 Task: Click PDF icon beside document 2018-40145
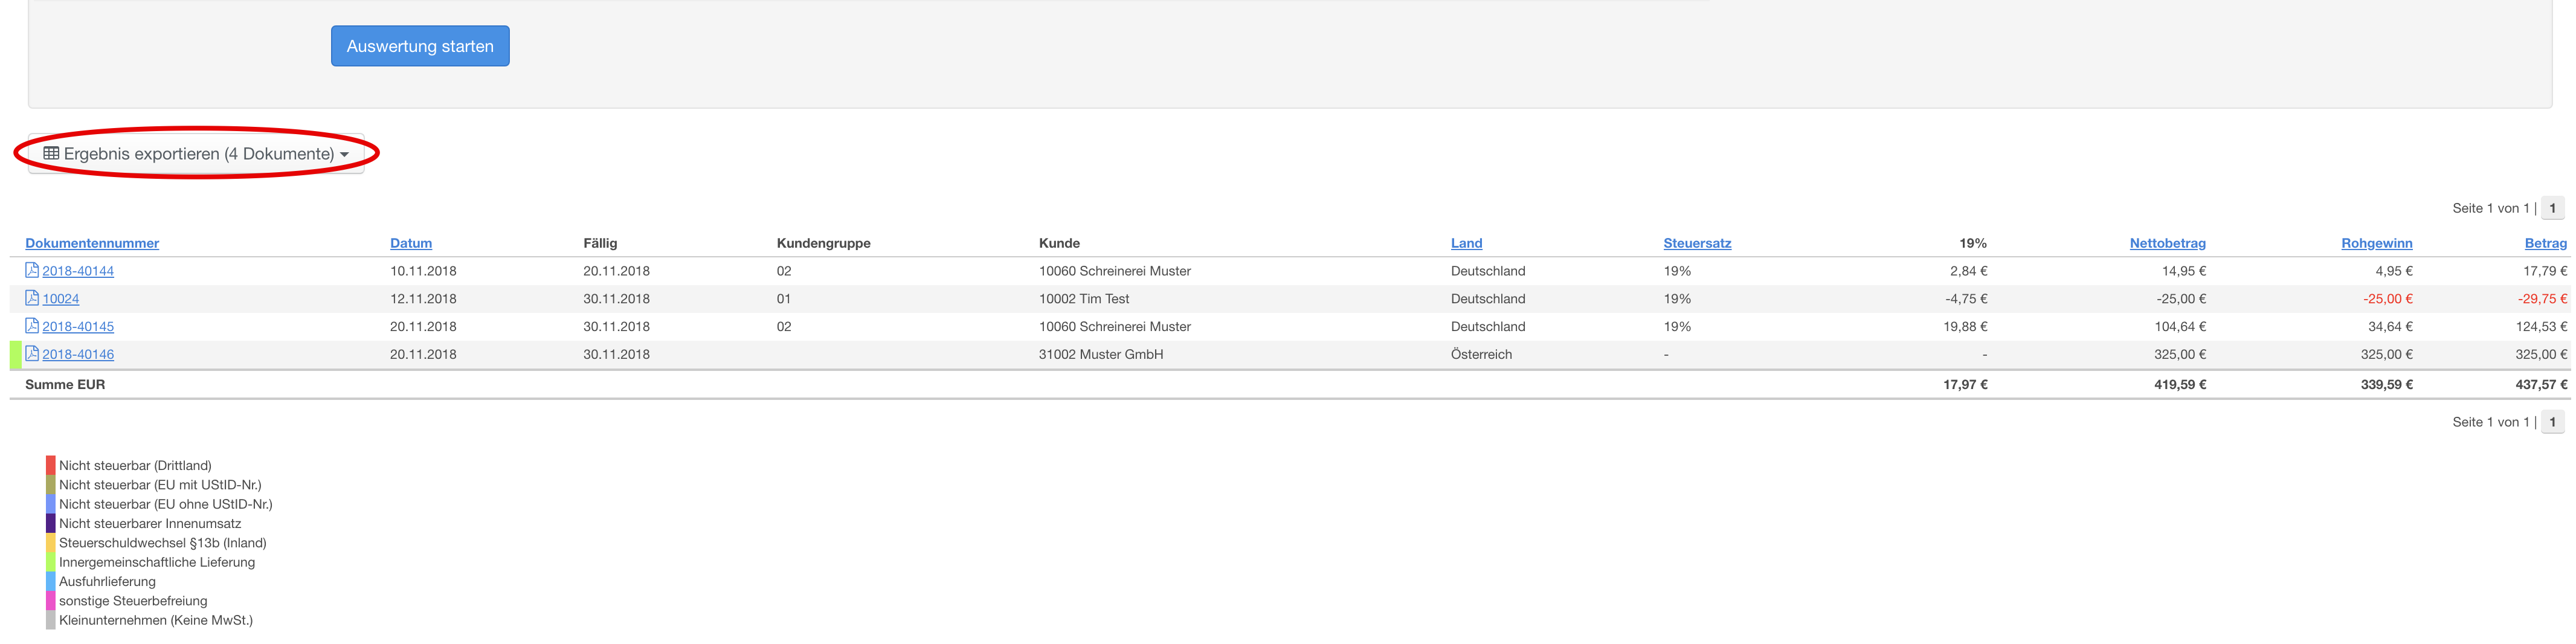coord(32,326)
